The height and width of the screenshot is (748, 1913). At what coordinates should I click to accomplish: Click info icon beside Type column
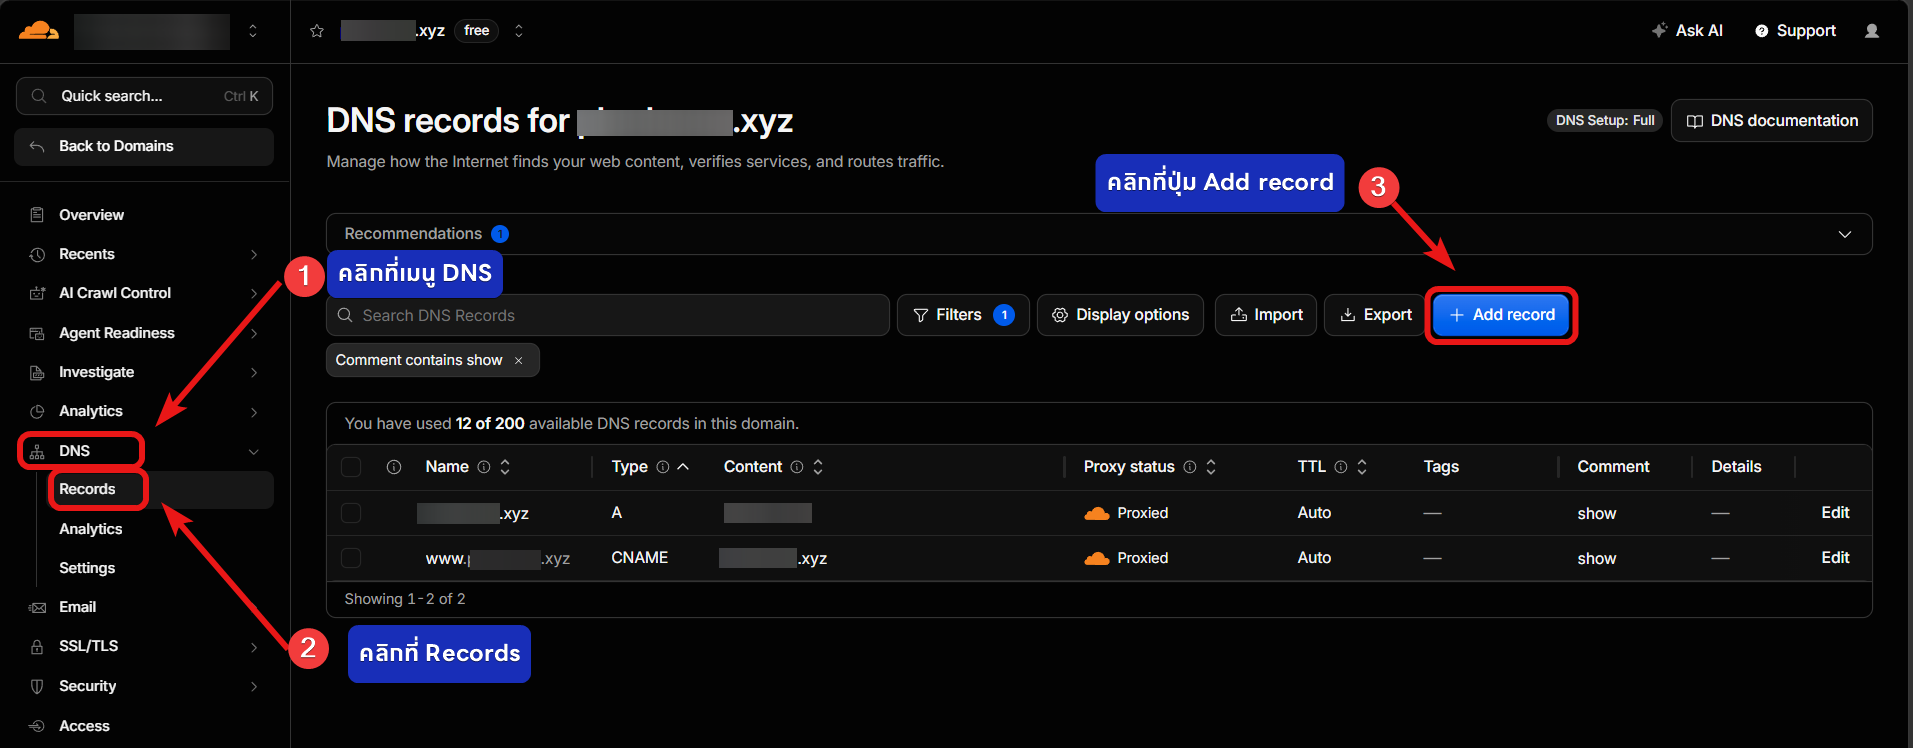tap(663, 467)
